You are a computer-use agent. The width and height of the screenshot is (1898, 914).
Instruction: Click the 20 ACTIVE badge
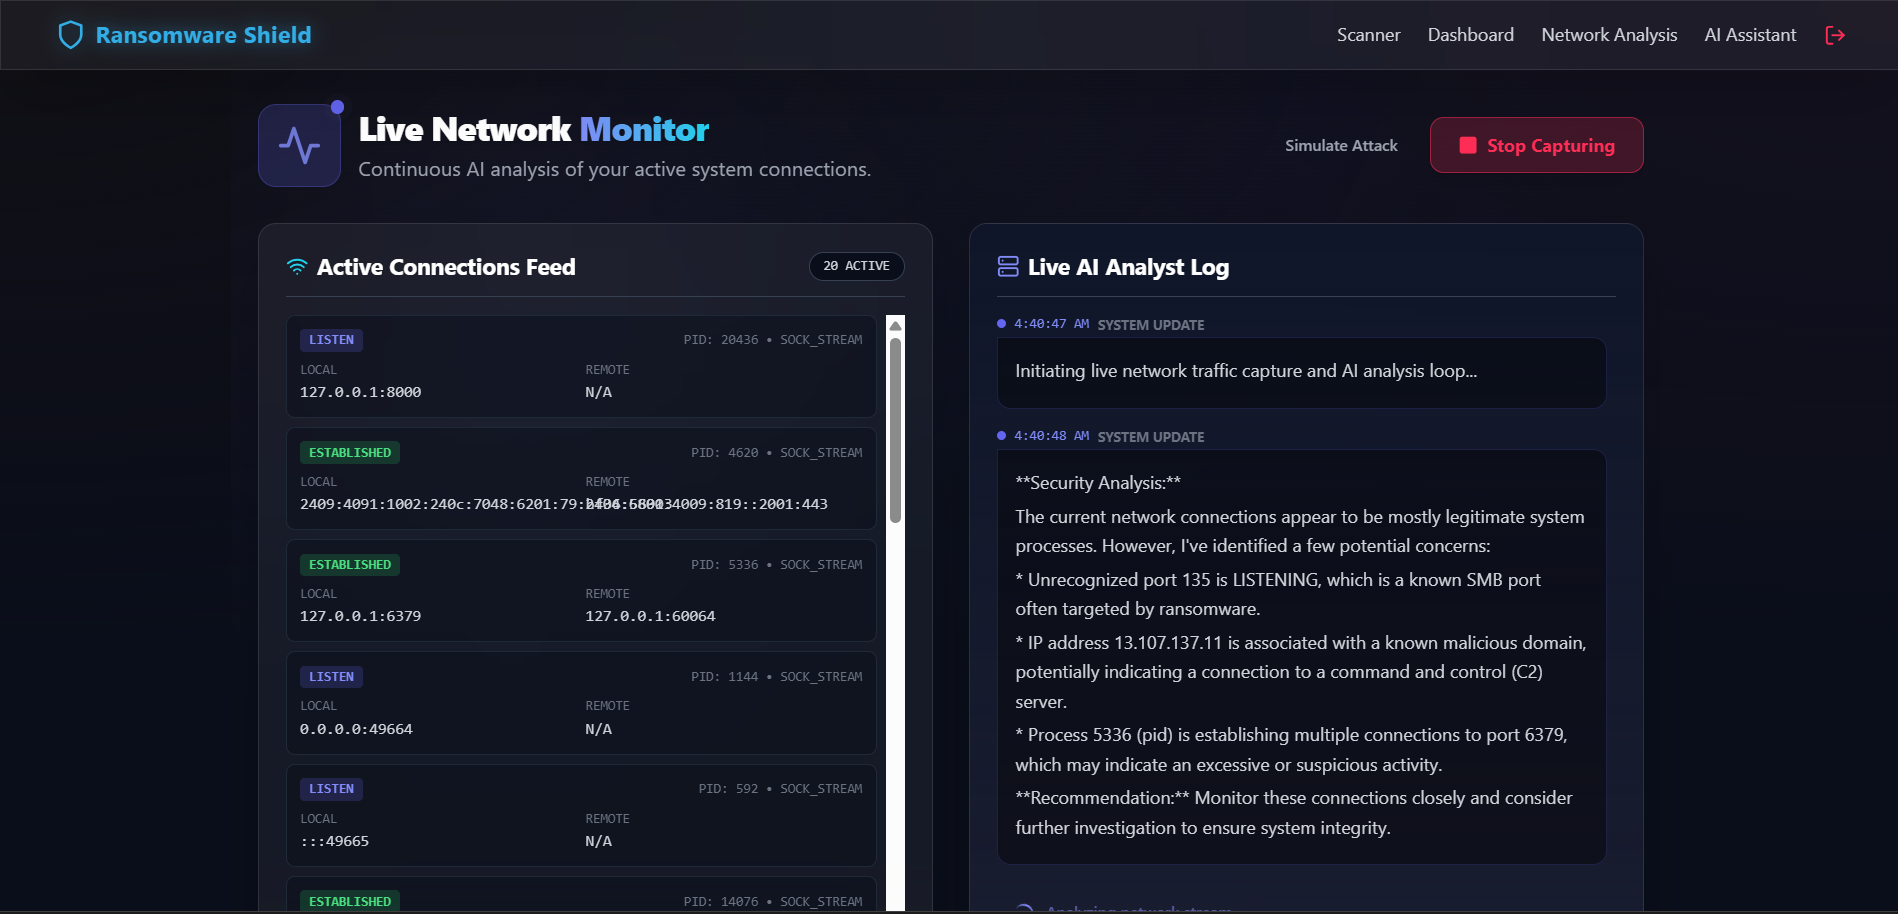point(856,266)
